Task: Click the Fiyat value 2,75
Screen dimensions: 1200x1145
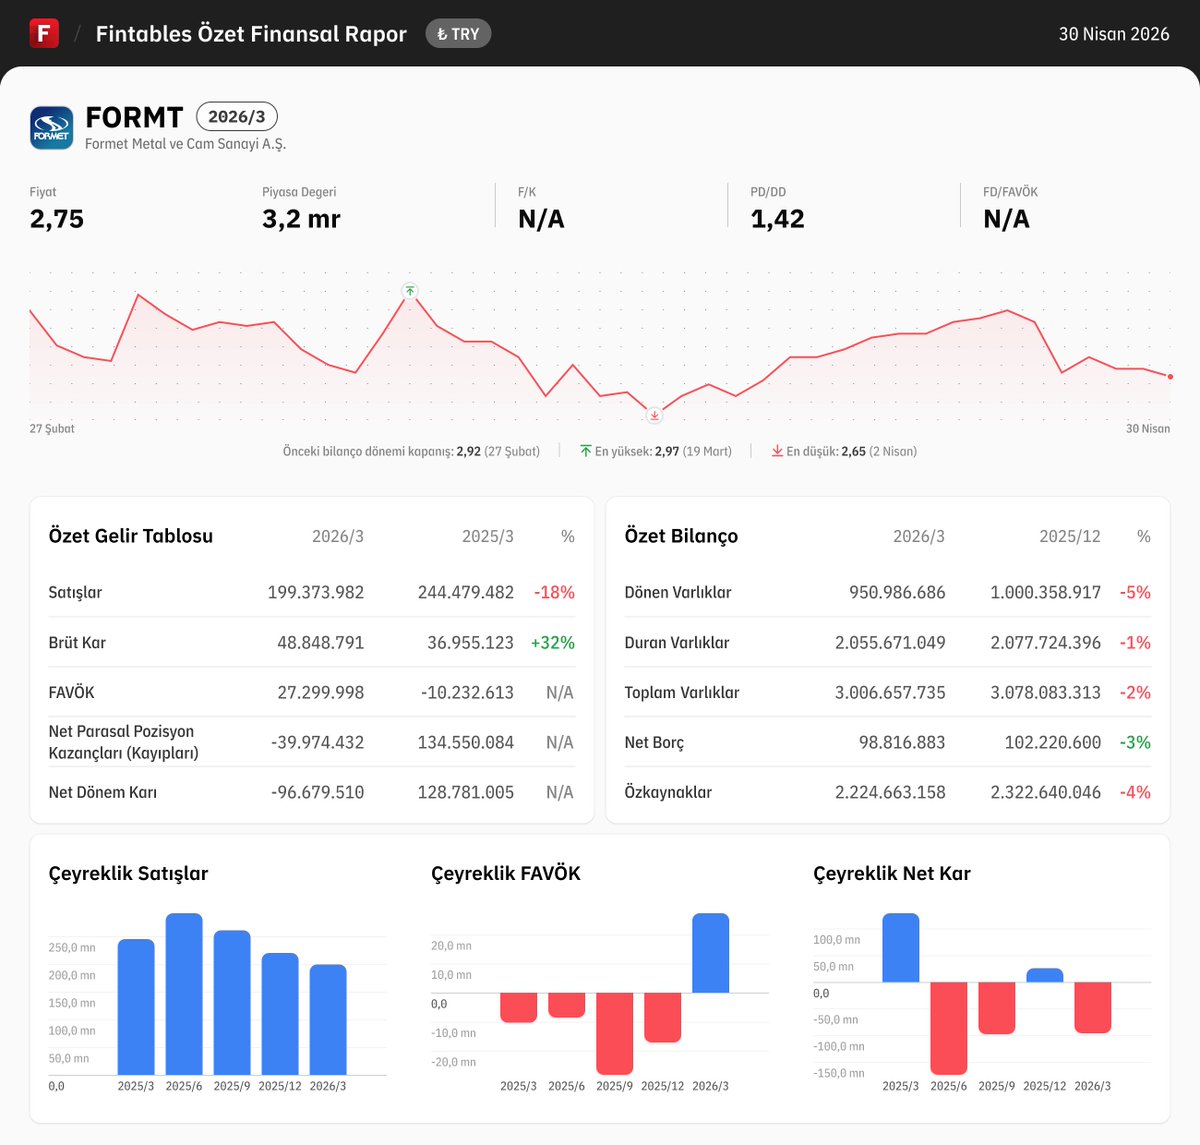Action: [x=57, y=219]
